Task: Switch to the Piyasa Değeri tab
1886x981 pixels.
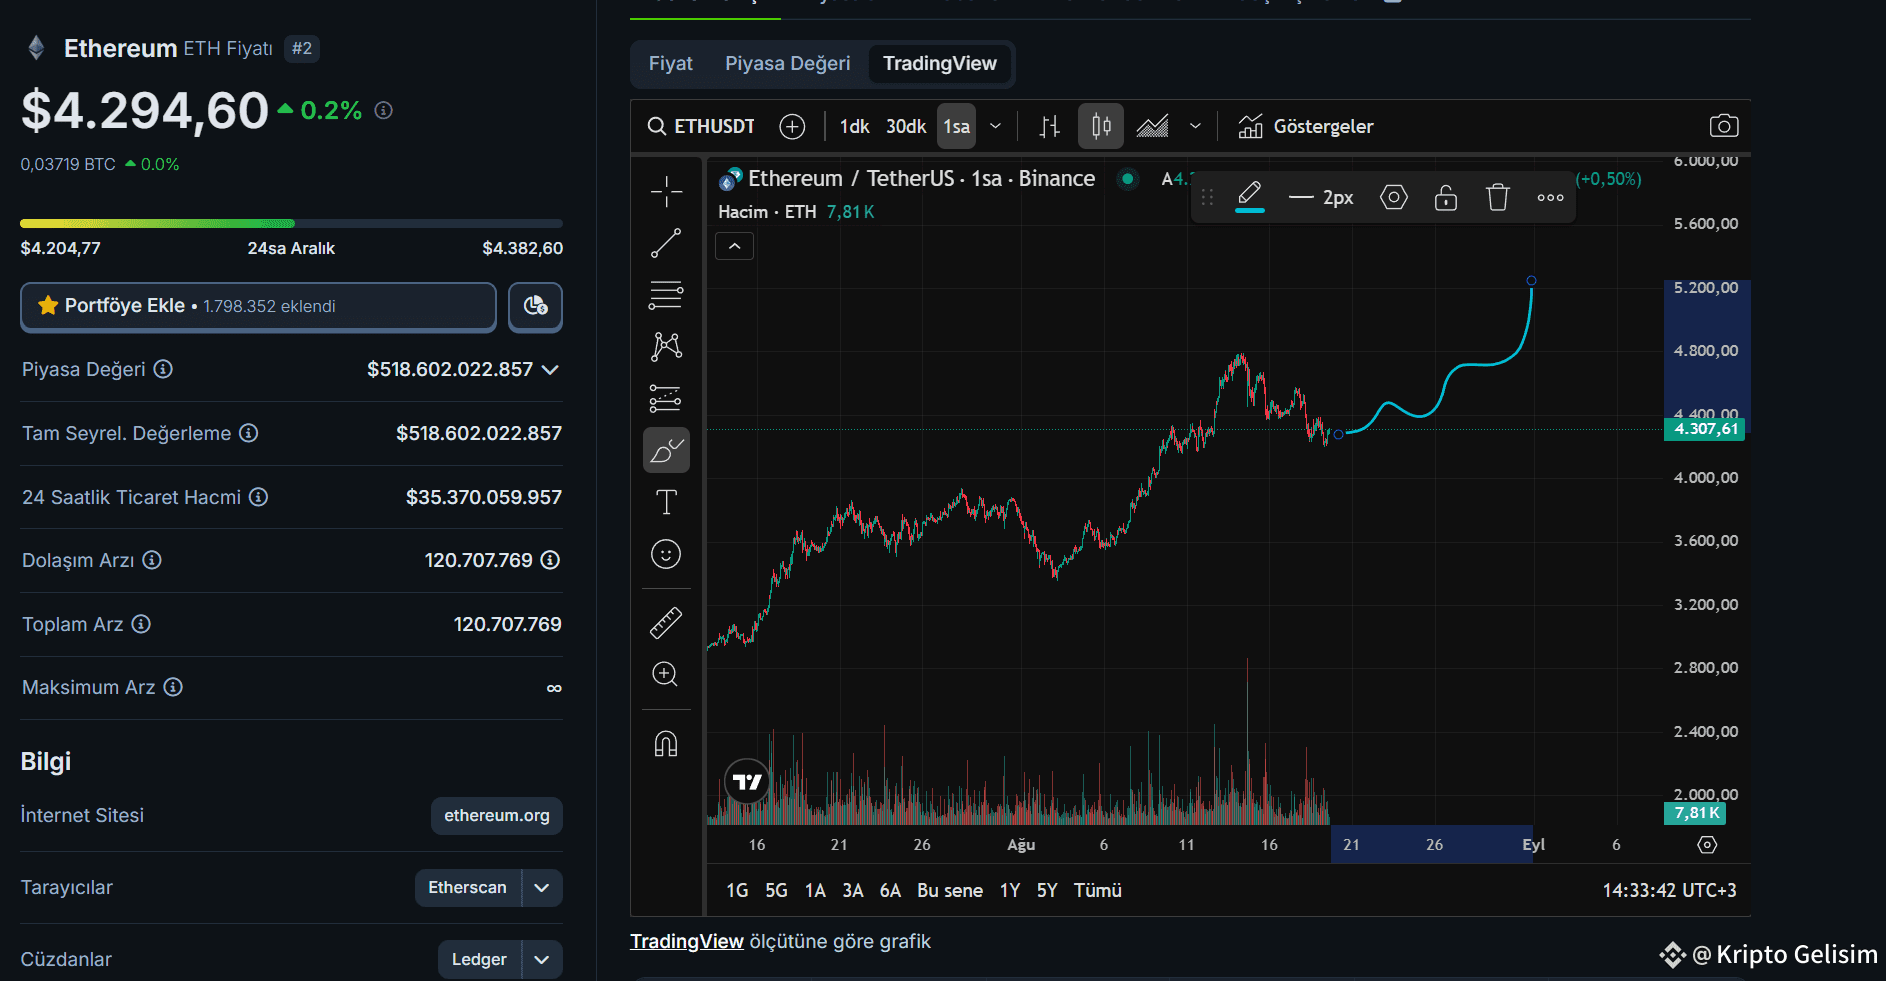Action: (788, 64)
